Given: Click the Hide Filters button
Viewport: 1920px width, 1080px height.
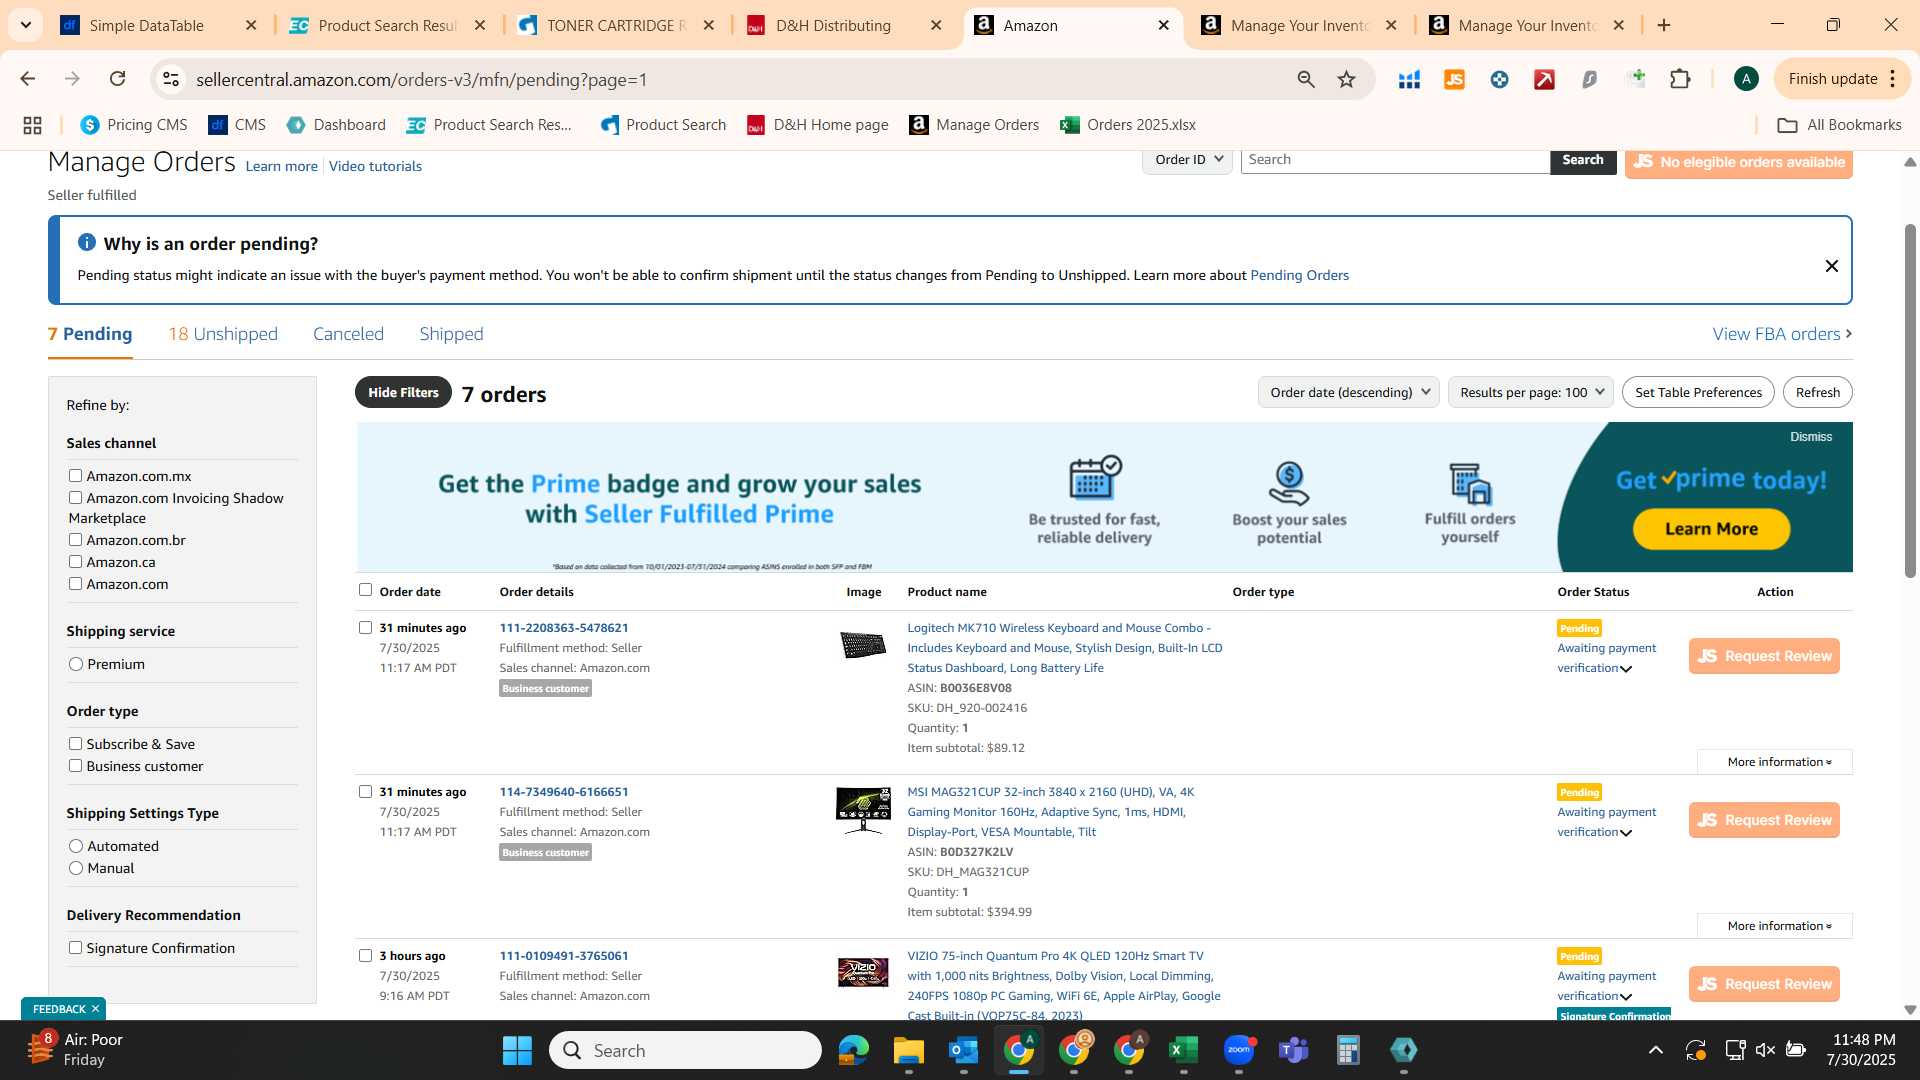Looking at the screenshot, I should coord(403,392).
